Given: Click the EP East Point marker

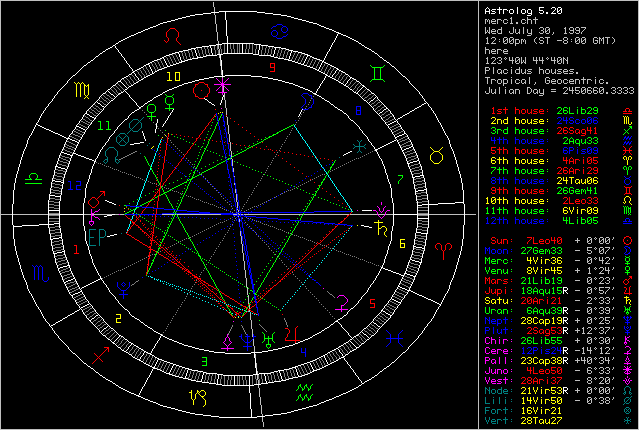Looking at the screenshot, I should pyautogui.click(x=97, y=238).
